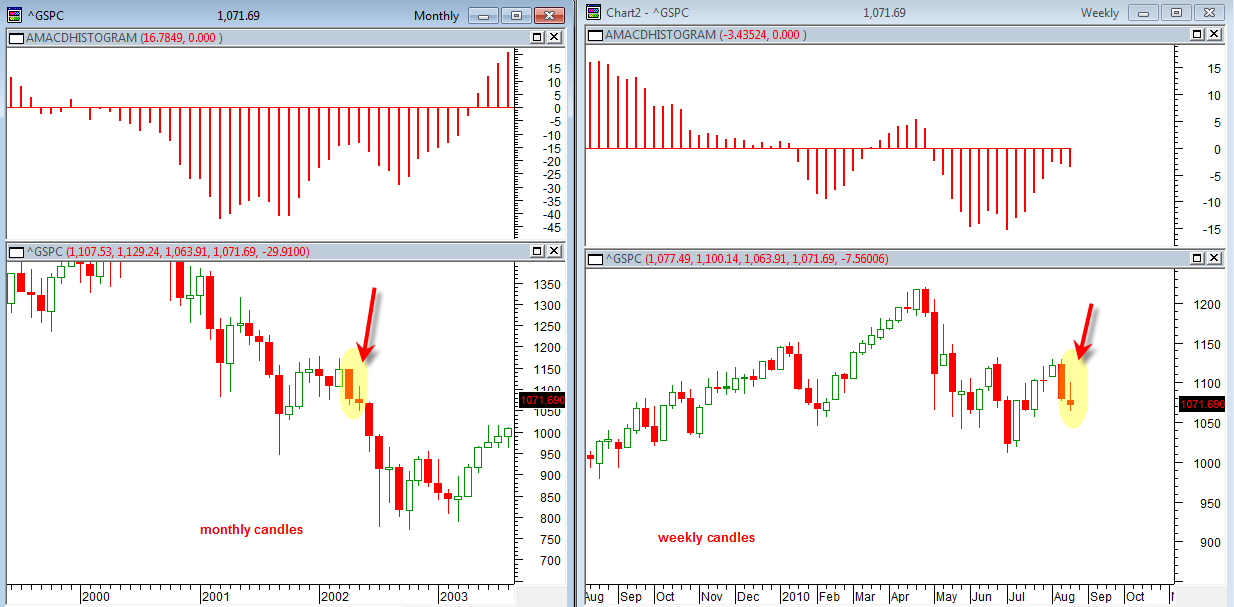Close the Monthly ^GSPC chart window
This screenshot has height=607, width=1234.
549,15
